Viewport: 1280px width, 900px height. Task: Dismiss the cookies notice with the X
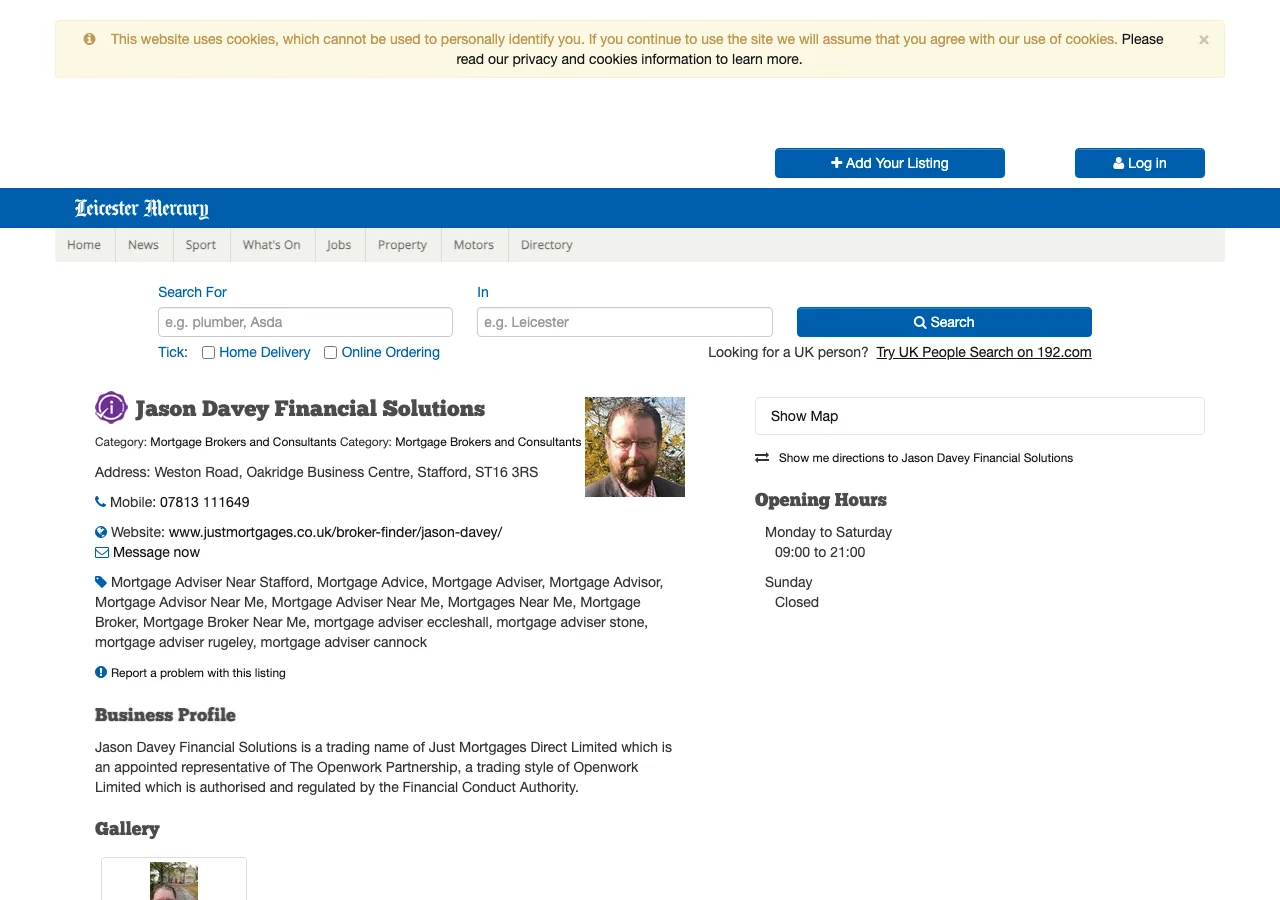(x=1203, y=39)
